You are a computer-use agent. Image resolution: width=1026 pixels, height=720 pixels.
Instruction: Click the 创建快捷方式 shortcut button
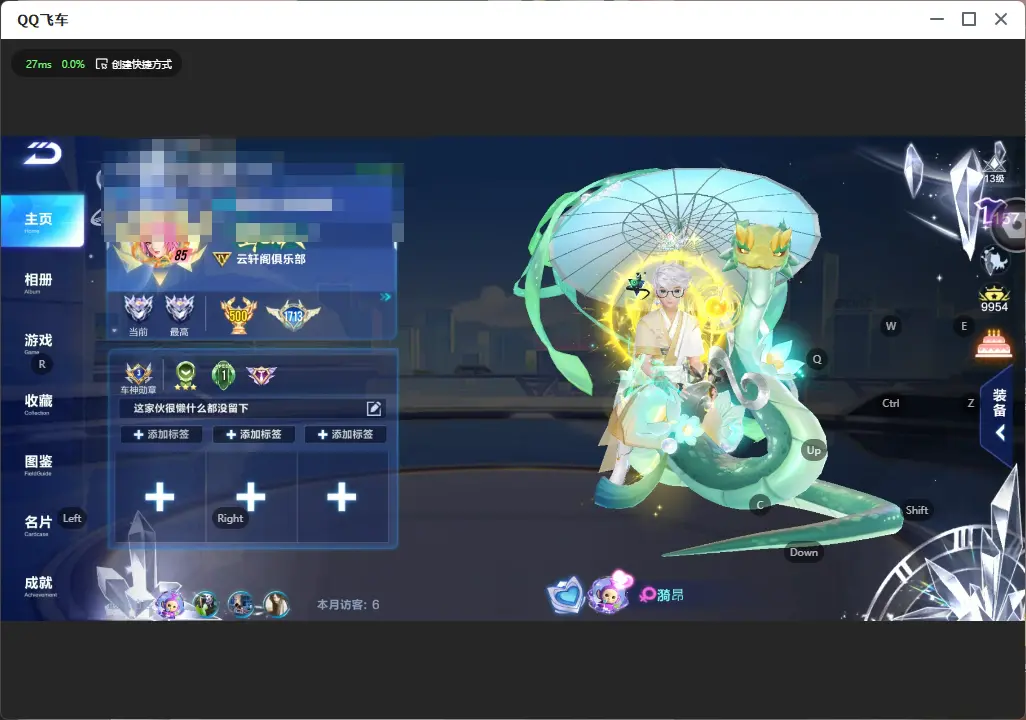[x=134, y=64]
